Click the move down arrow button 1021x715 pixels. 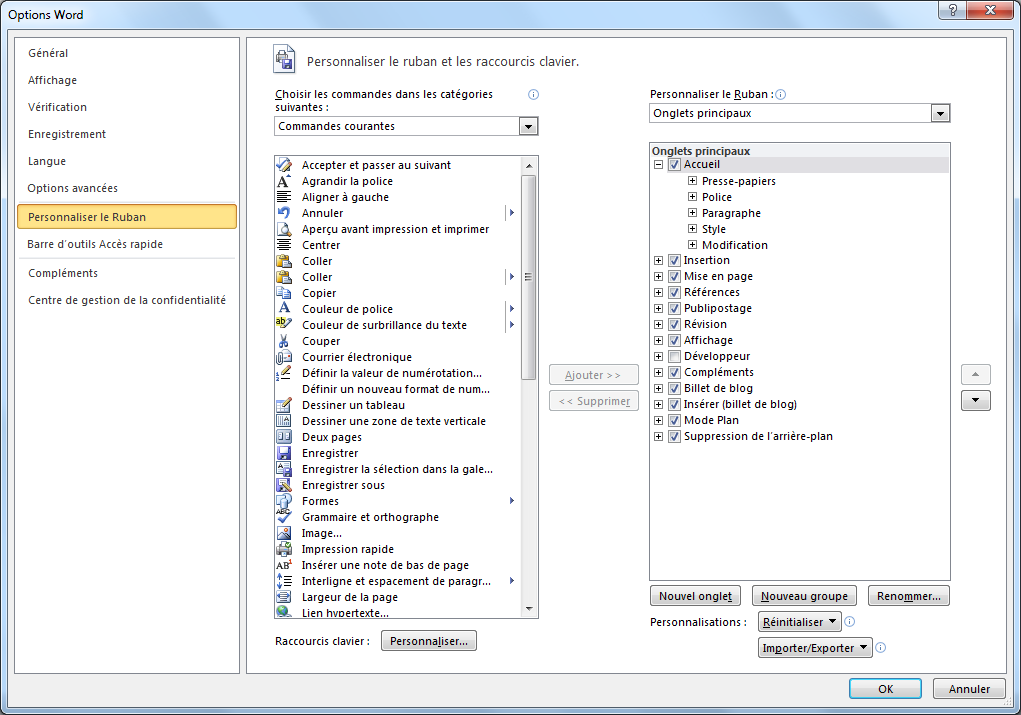click(975, 401)
